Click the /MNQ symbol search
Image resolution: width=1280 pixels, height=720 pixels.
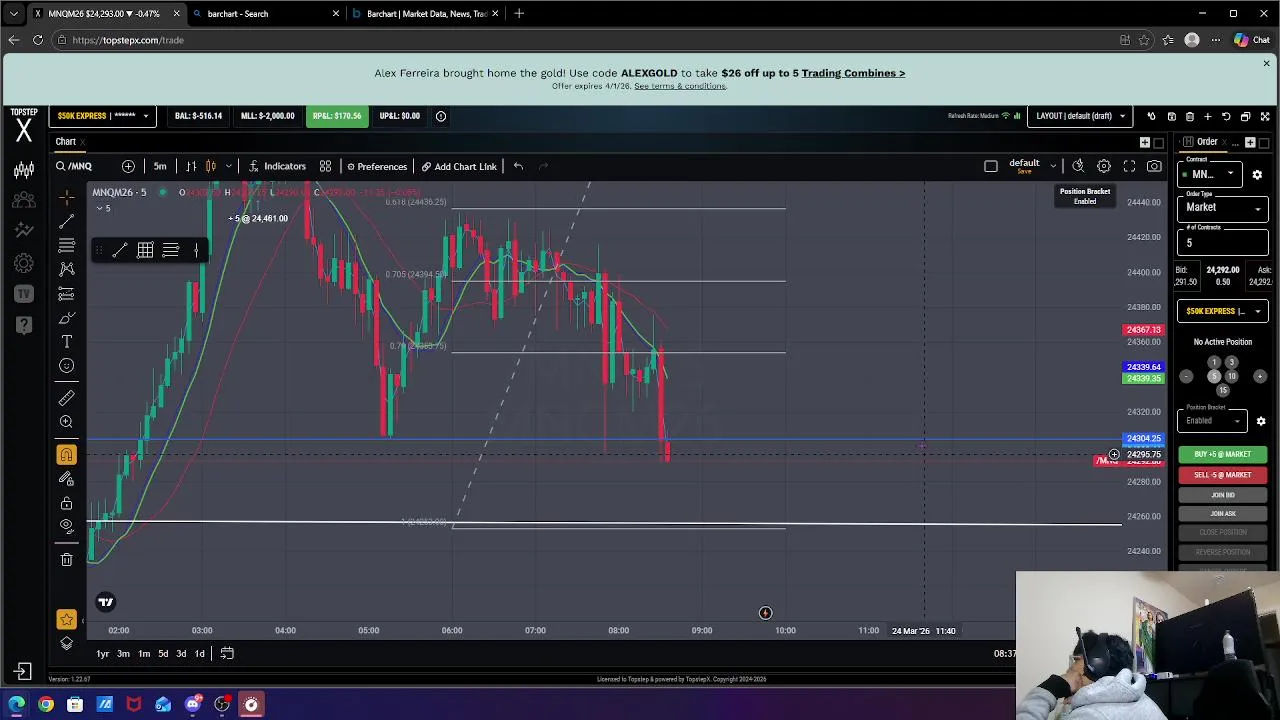point(74,166)
